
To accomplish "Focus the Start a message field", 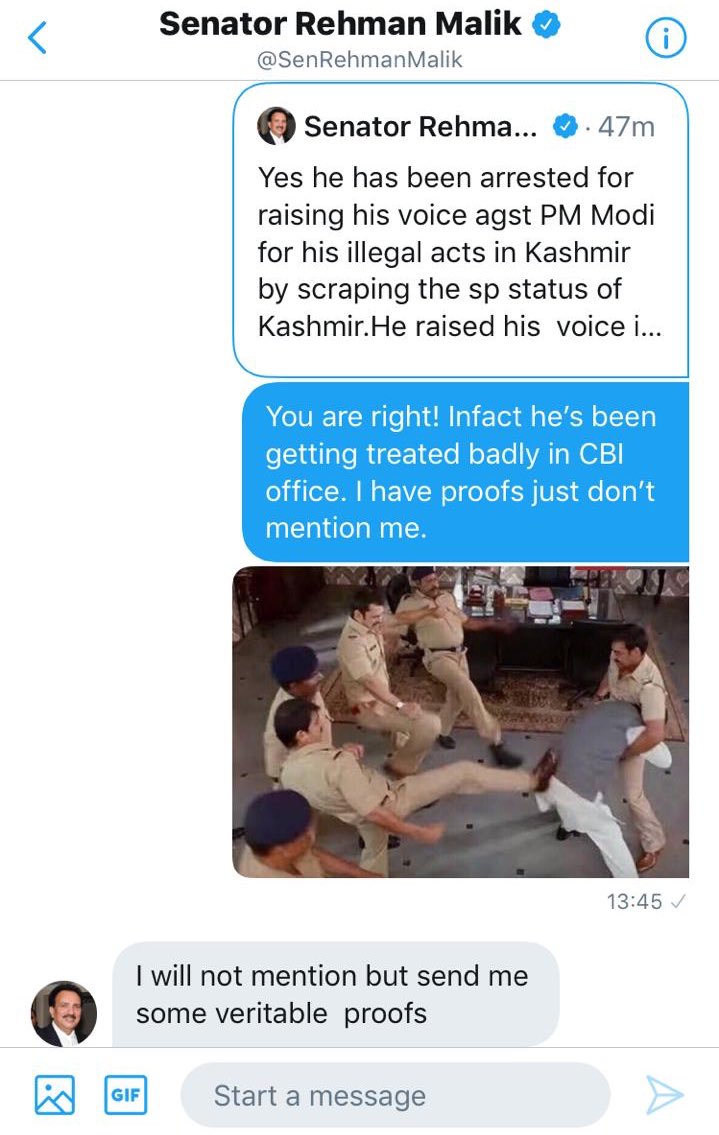I will click(x=395, y=1095).
